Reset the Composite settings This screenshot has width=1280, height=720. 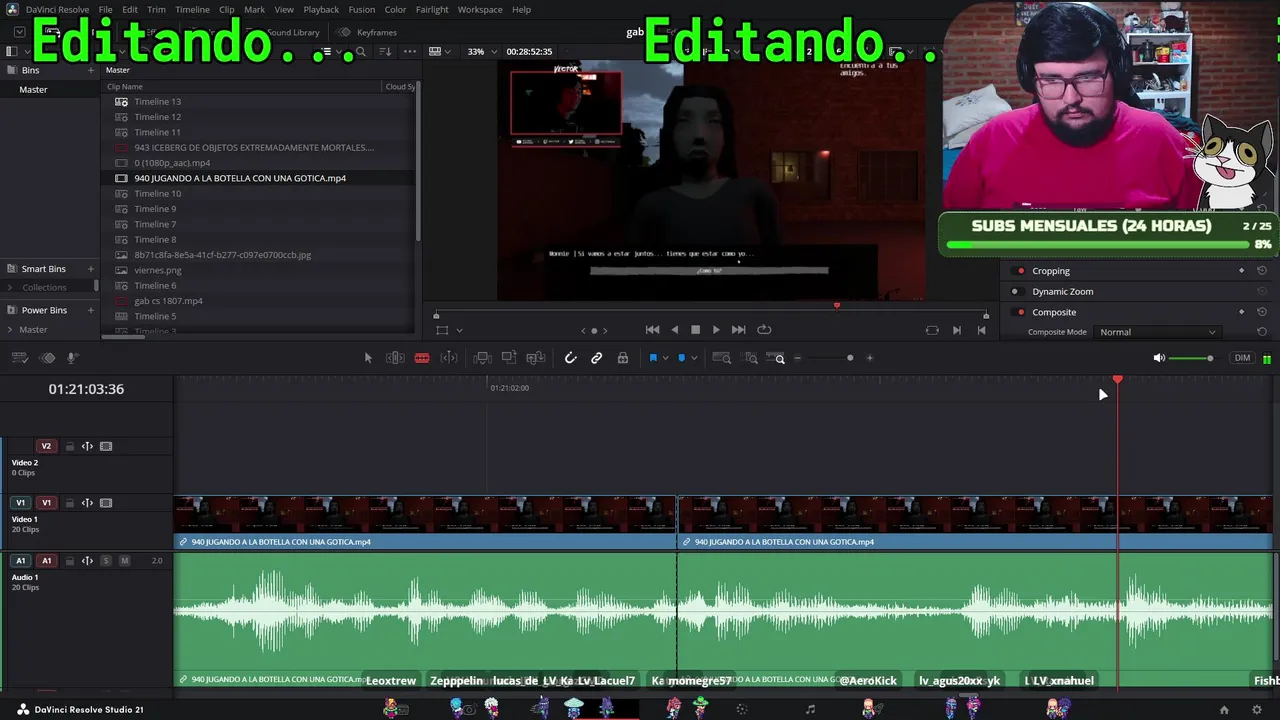tap(1262, 312)
